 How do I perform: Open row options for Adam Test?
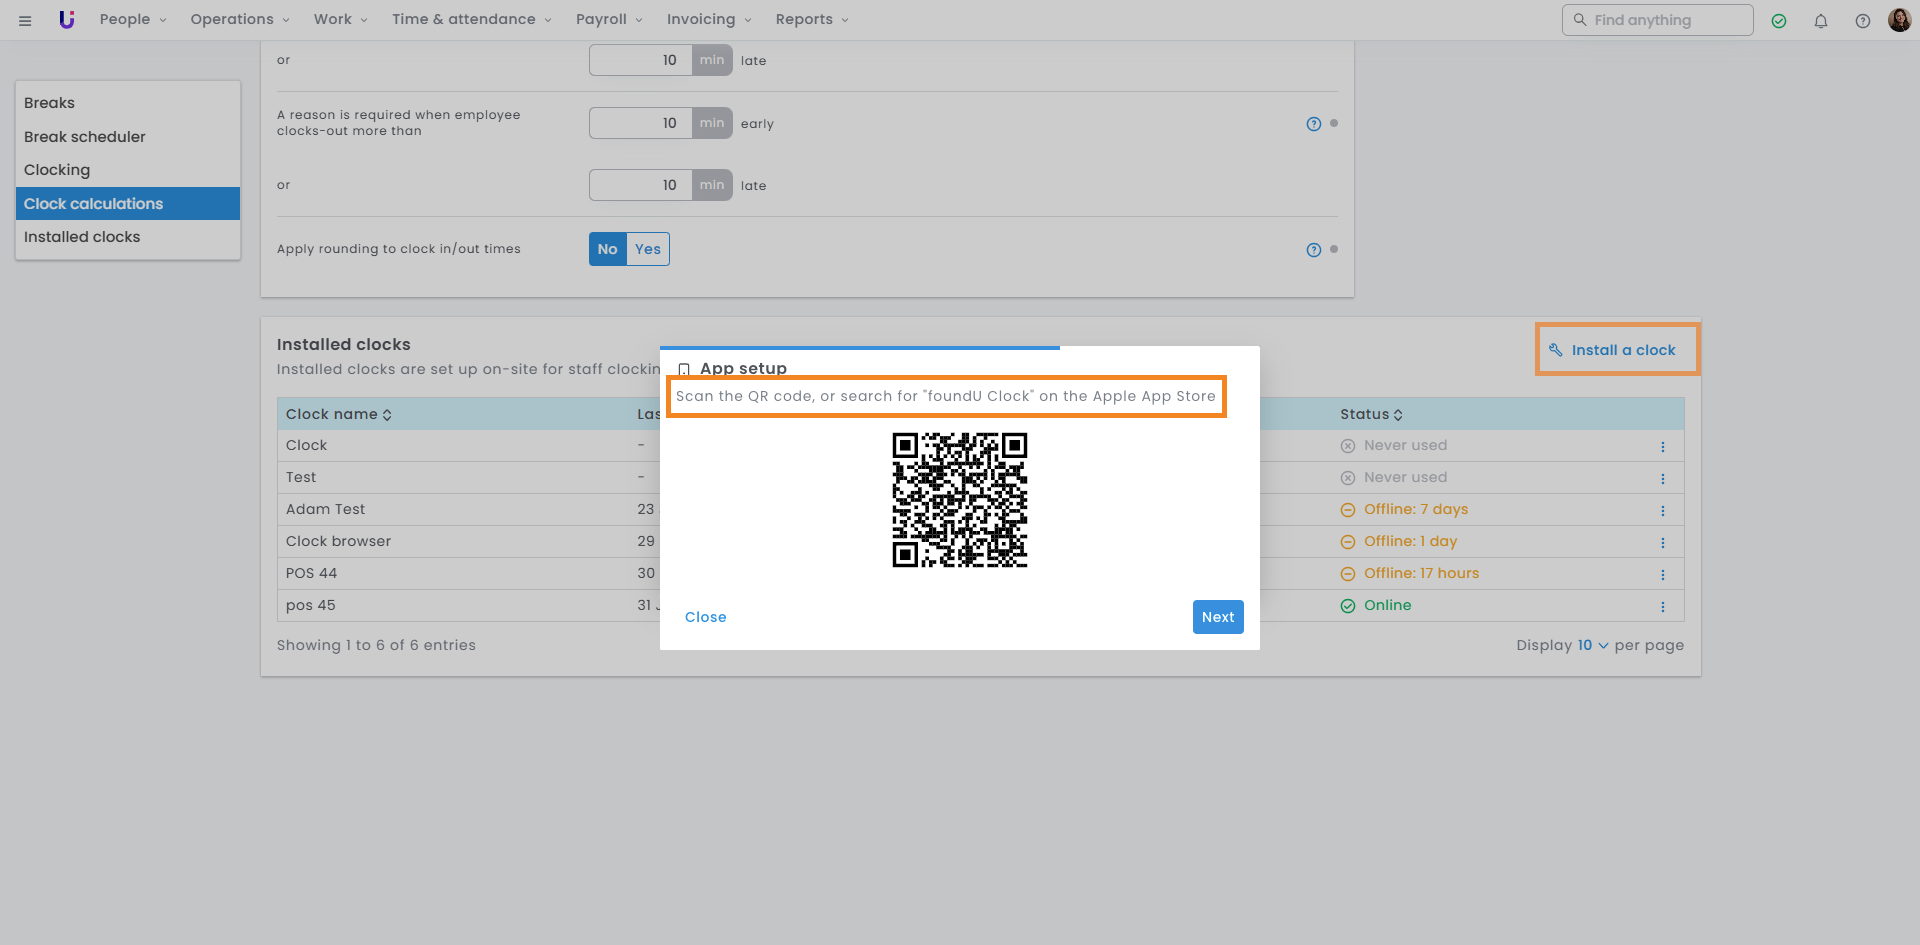point(1663,511)
